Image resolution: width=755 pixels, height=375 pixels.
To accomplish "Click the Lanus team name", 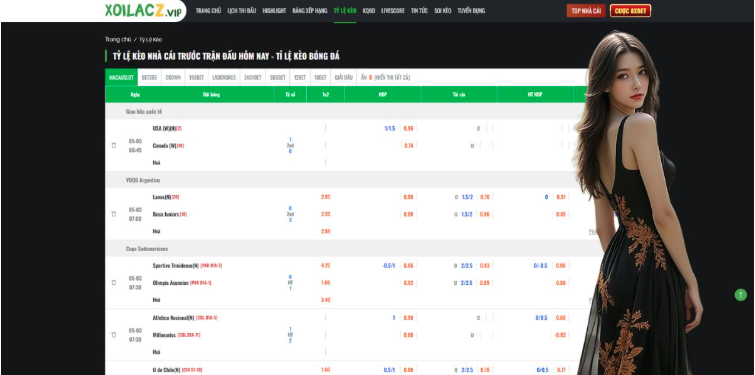I will [162, 197].
